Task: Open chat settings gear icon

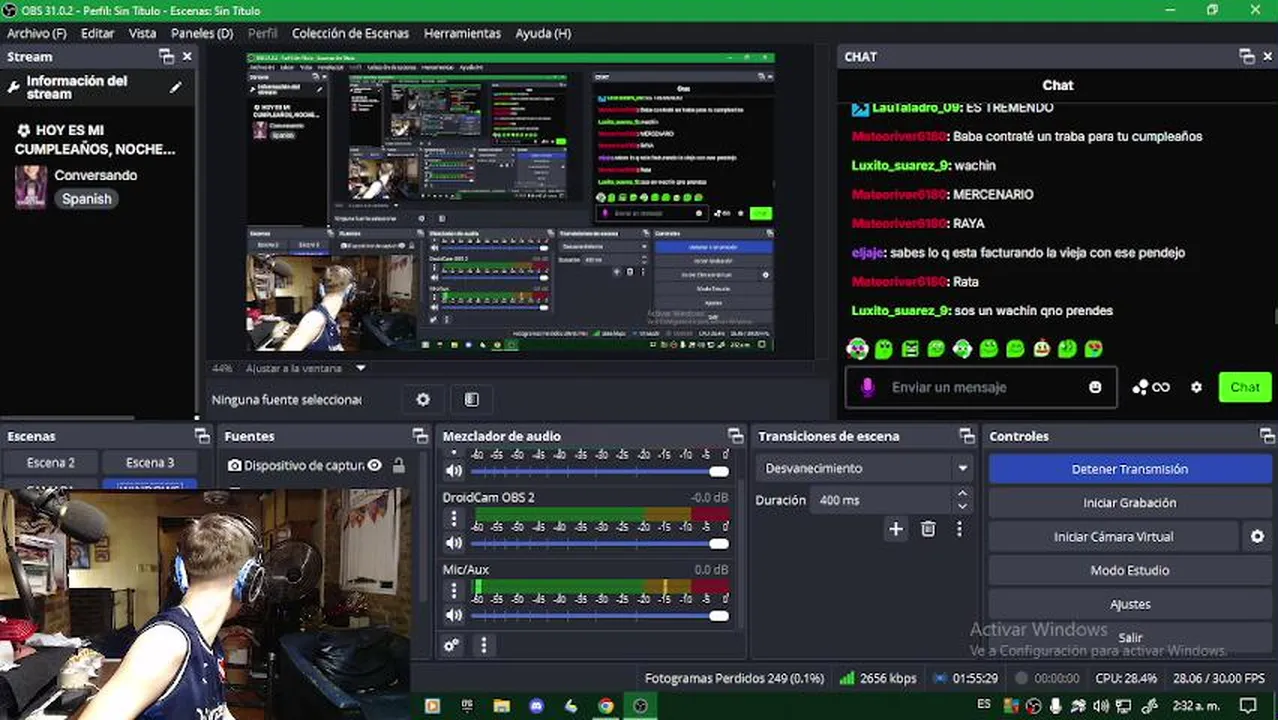Action: pyautogui.click(x=1196, y=387)
